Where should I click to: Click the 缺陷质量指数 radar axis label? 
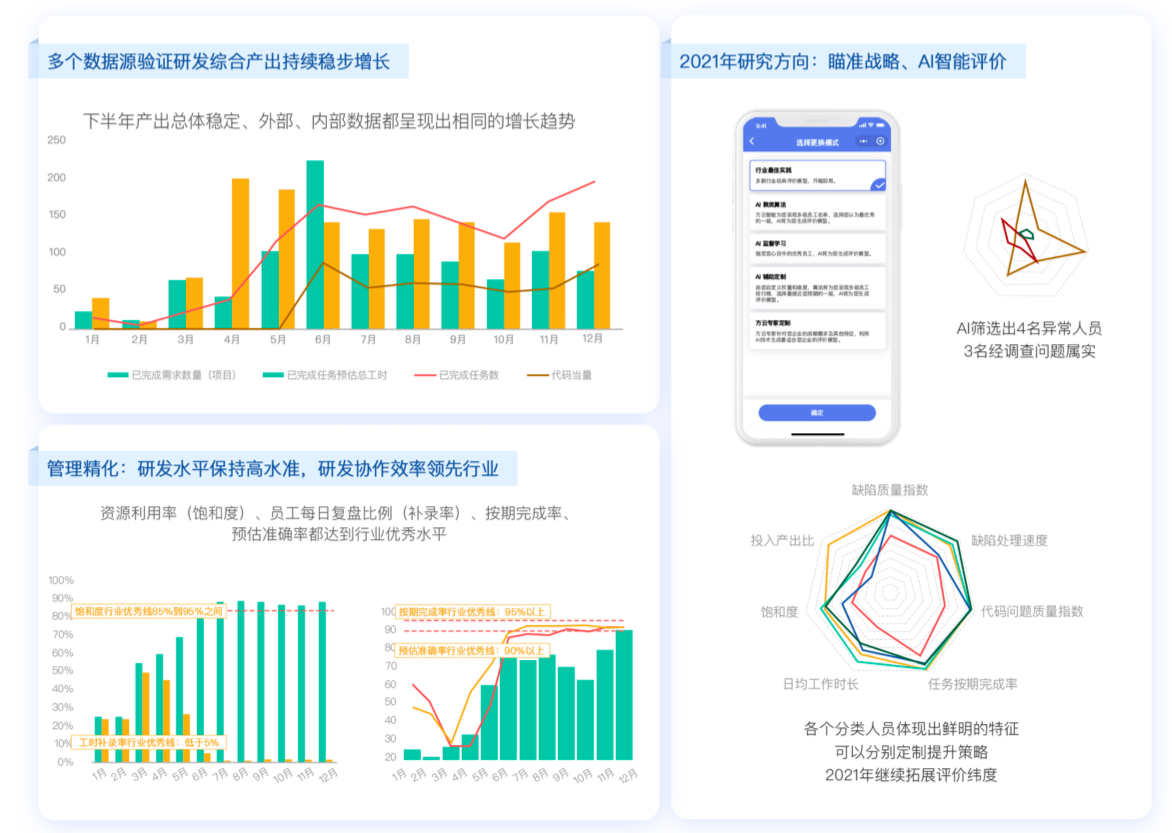point(890,490)
